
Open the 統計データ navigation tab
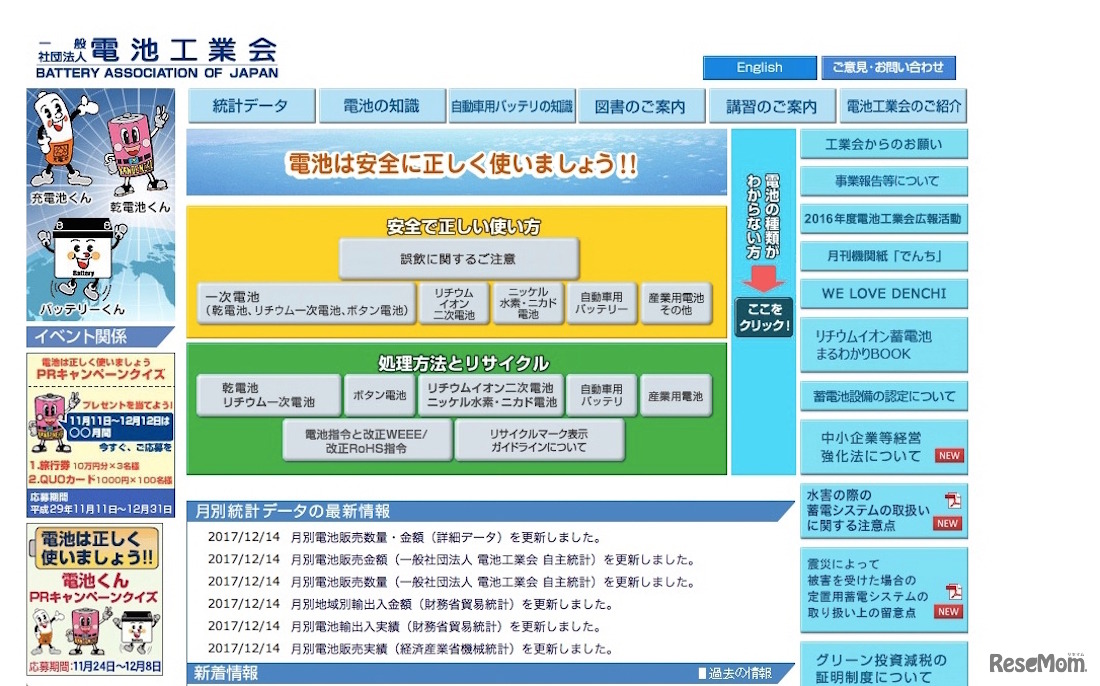coord(251,106)
